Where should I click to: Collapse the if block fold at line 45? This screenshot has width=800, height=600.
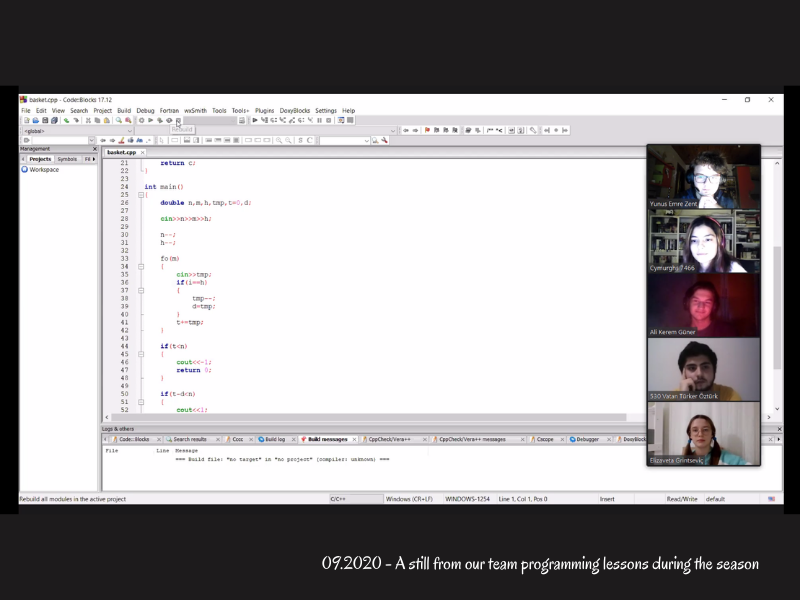click(142, 354)
